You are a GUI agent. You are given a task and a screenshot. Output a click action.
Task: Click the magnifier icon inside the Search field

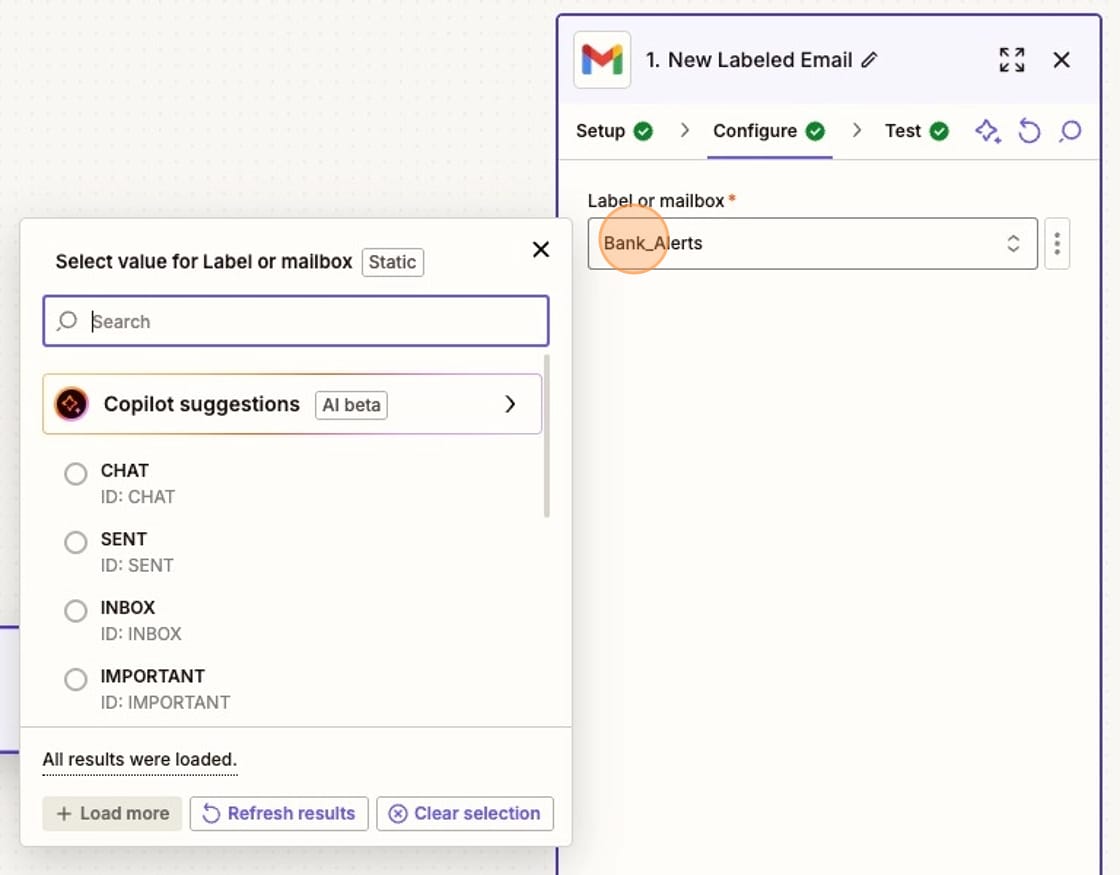(66, 321)
